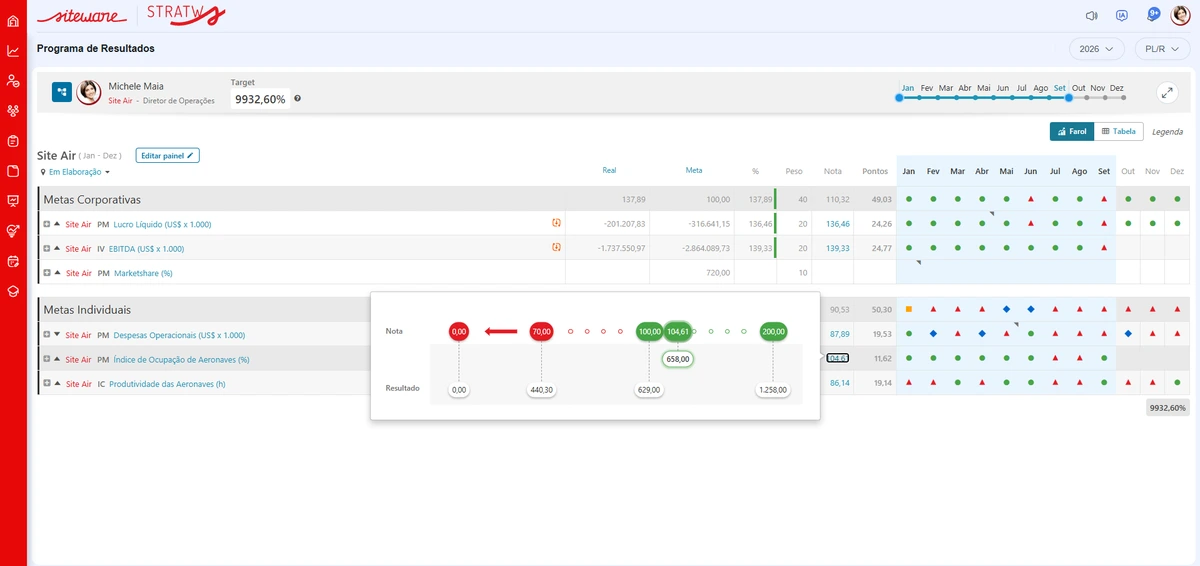
Task: Expand the Índice de Ocupação de Aeronaves plus box
Action: (46, 358)
